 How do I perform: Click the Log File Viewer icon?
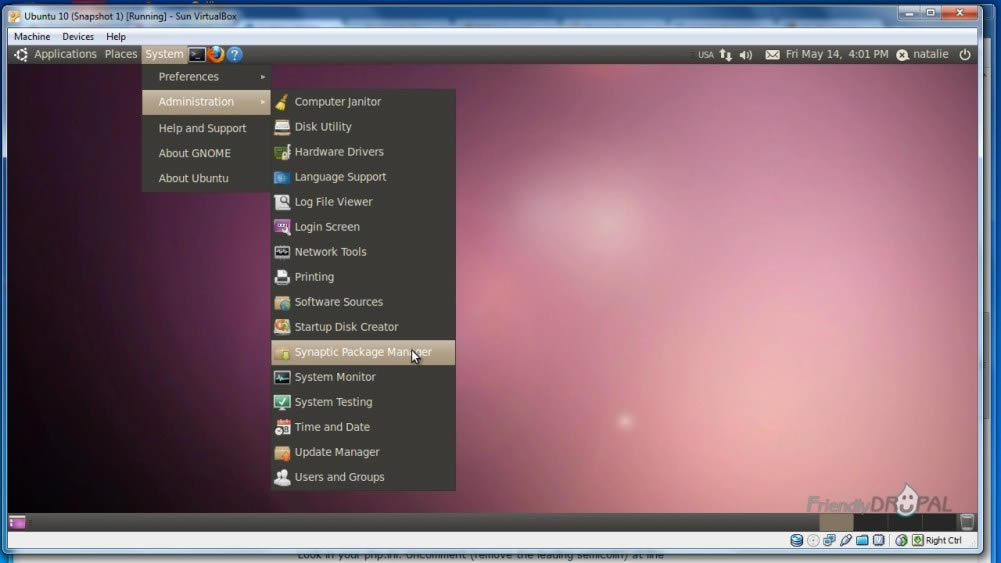pos(282,202)
